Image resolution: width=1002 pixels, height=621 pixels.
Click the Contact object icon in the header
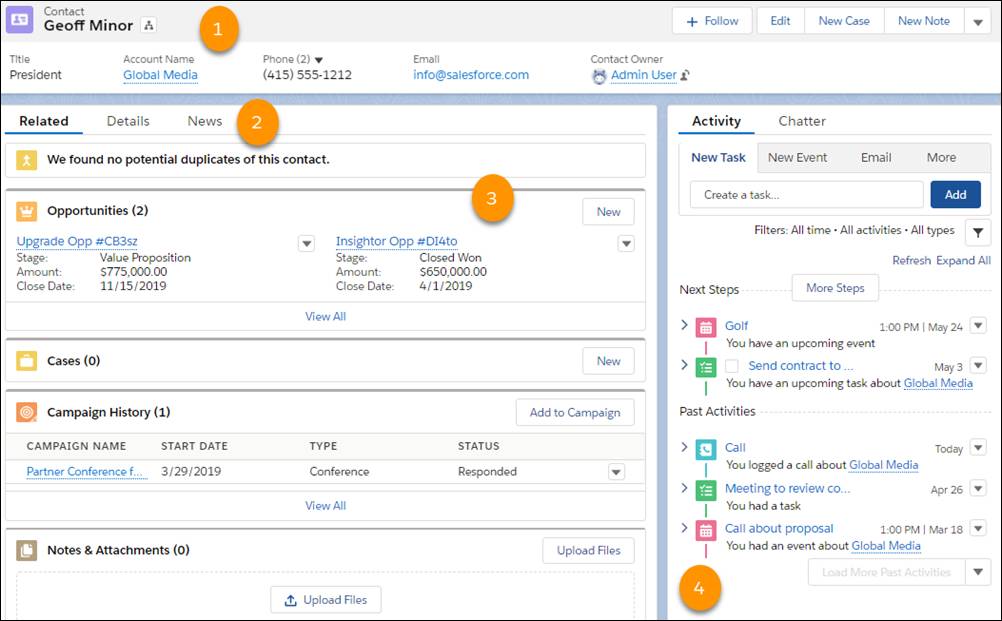coord(21,18)
